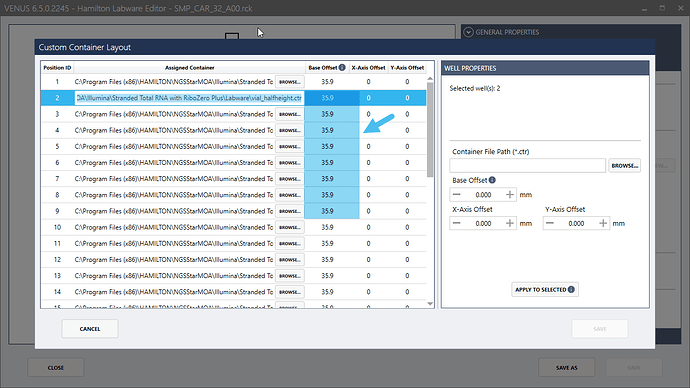Click Y-Axis Offset 0 cell in row 13
The image size is (690, 388).
point(407,276)
